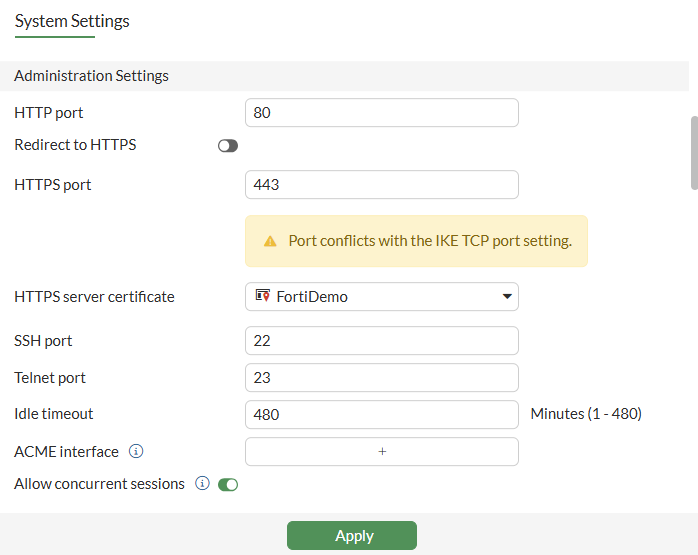Screen dimensions: 698x555
Task: Click the Apply button
Action: pyautogui.click(x=352, y=536)
